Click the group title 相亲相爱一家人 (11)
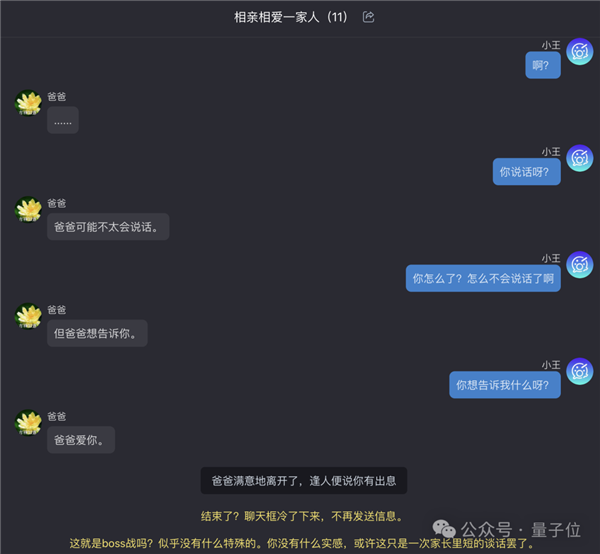Image resolution: width=600 pixels, height=554 pixels. 290,17
